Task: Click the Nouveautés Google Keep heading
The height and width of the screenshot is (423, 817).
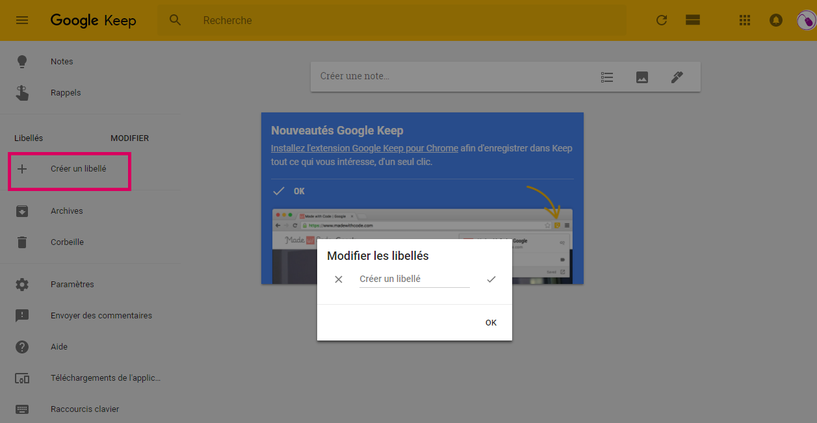Action: point(337,130)
